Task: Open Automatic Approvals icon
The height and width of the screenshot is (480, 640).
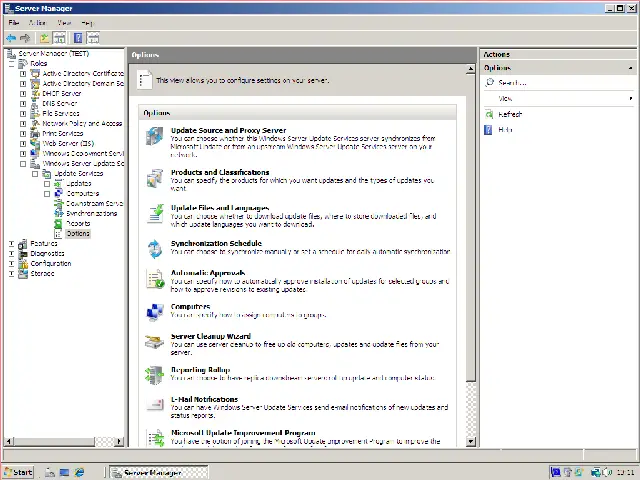Action: point(155,279)
